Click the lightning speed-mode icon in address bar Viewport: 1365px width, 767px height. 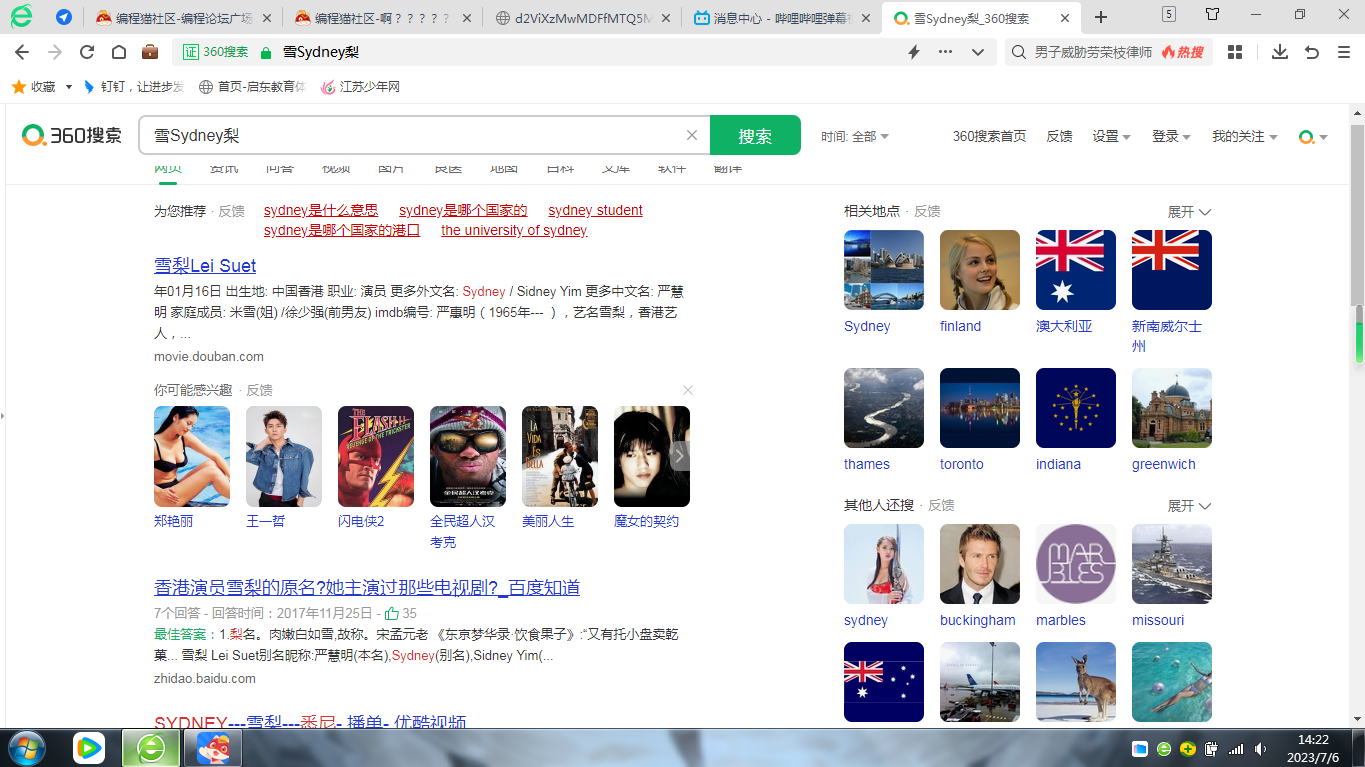913,52
